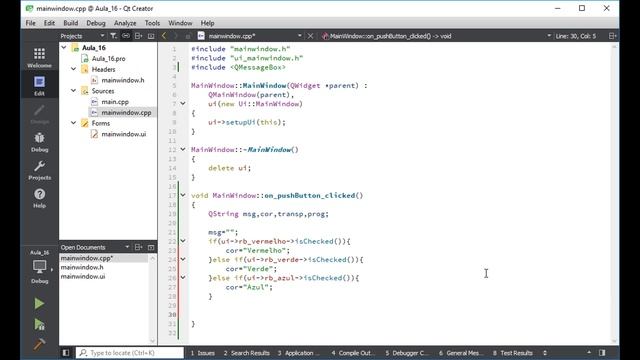The width and height of the screenshot is (640, 360).
Task: Open the Window menu
Action: tap(180, 23)
